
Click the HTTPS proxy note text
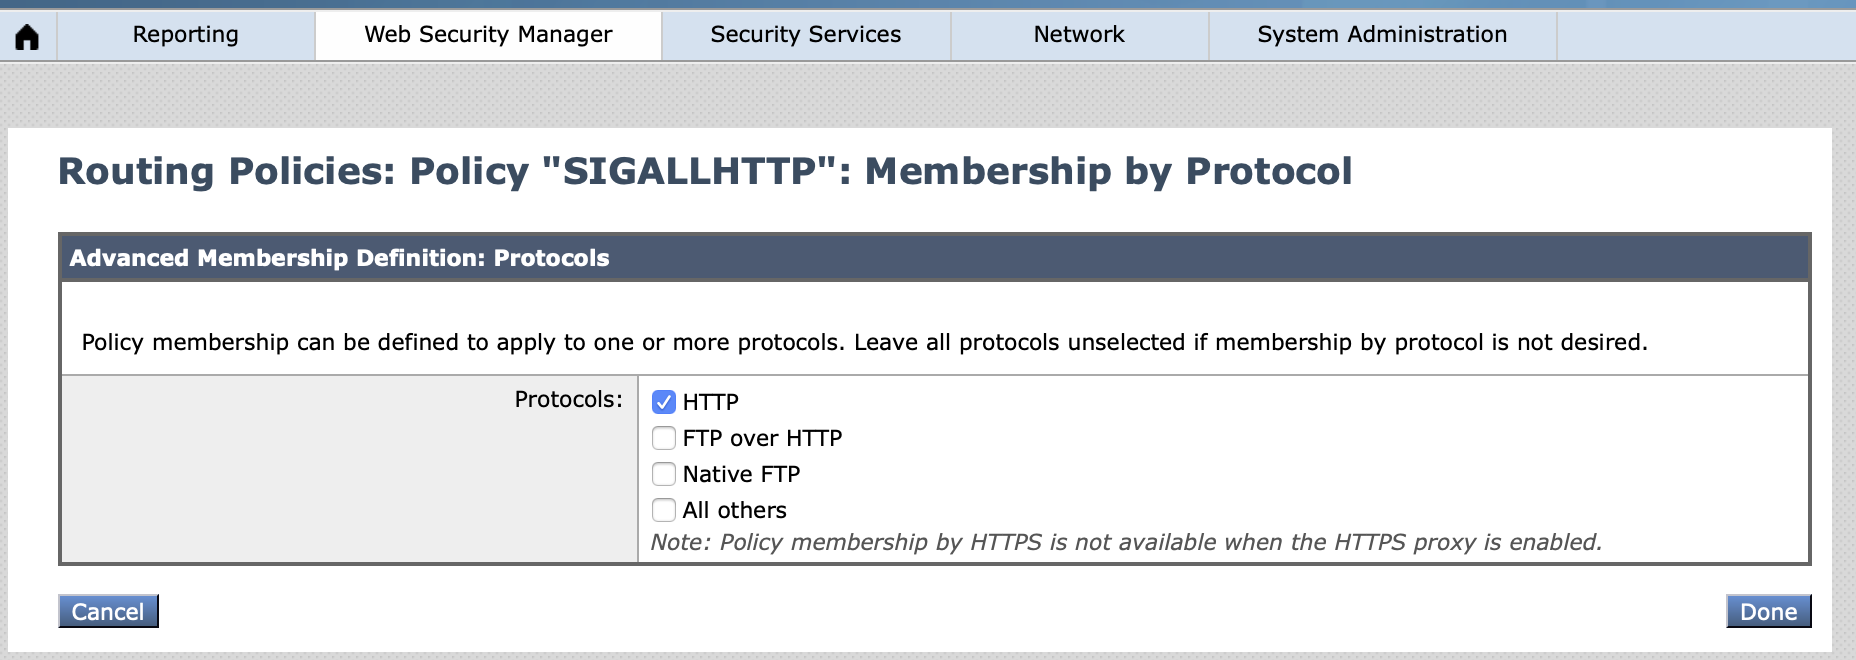coord(1126,542)
